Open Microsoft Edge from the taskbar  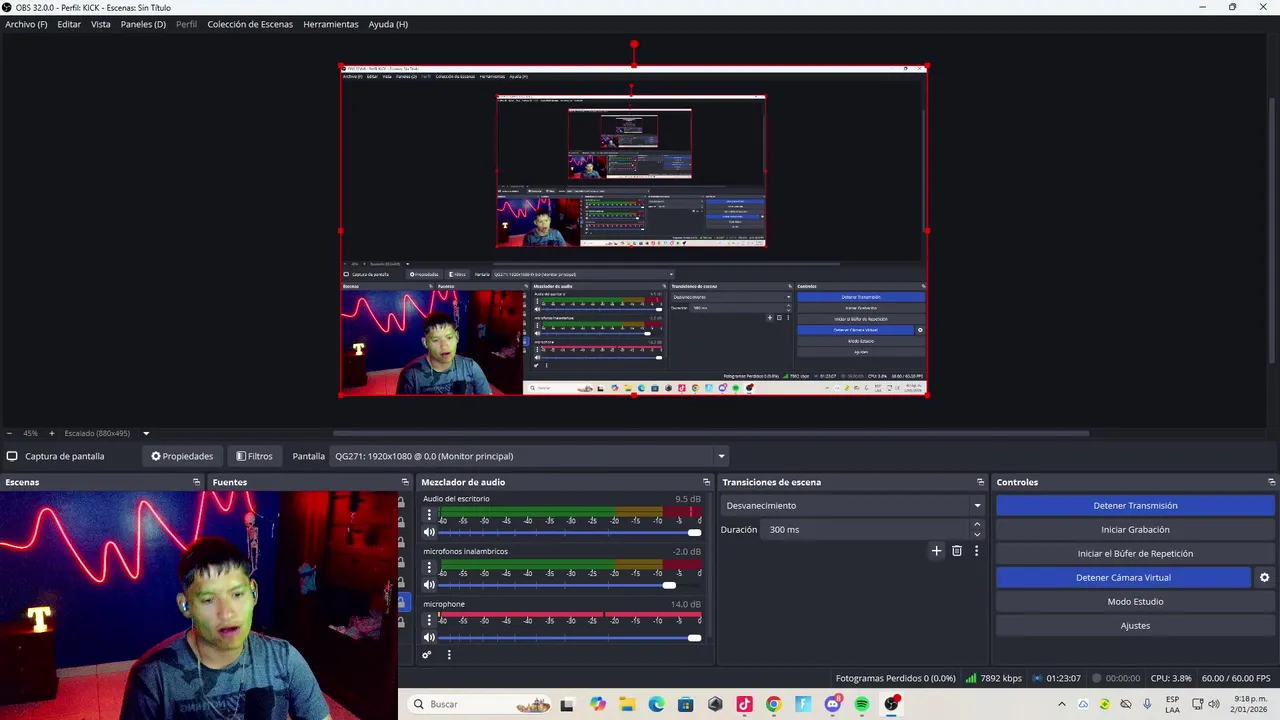click(656, 704)
